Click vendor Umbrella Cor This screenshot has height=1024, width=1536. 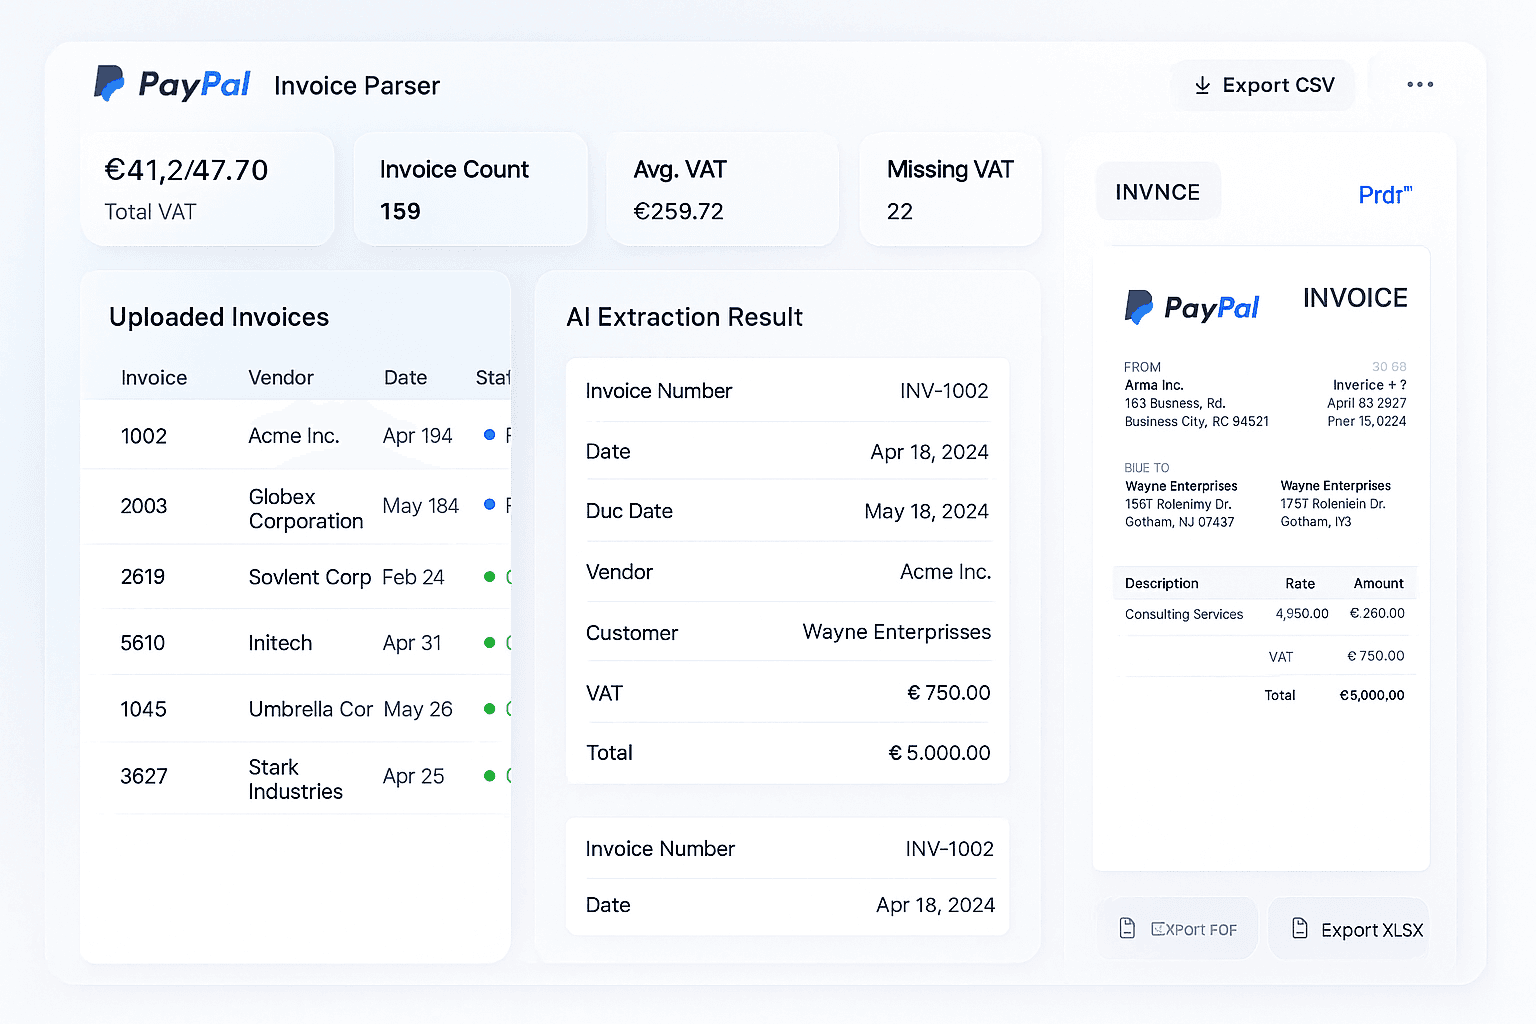click(311, 708)
